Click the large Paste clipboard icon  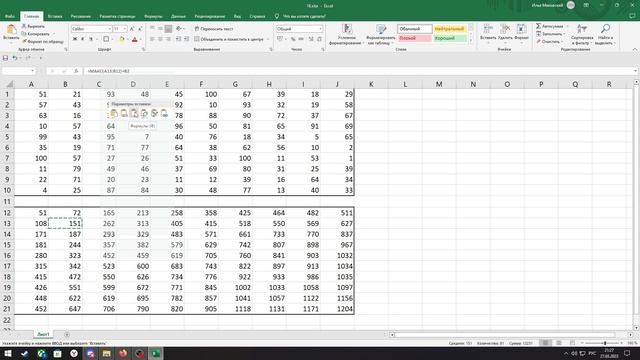click(11, 30)
